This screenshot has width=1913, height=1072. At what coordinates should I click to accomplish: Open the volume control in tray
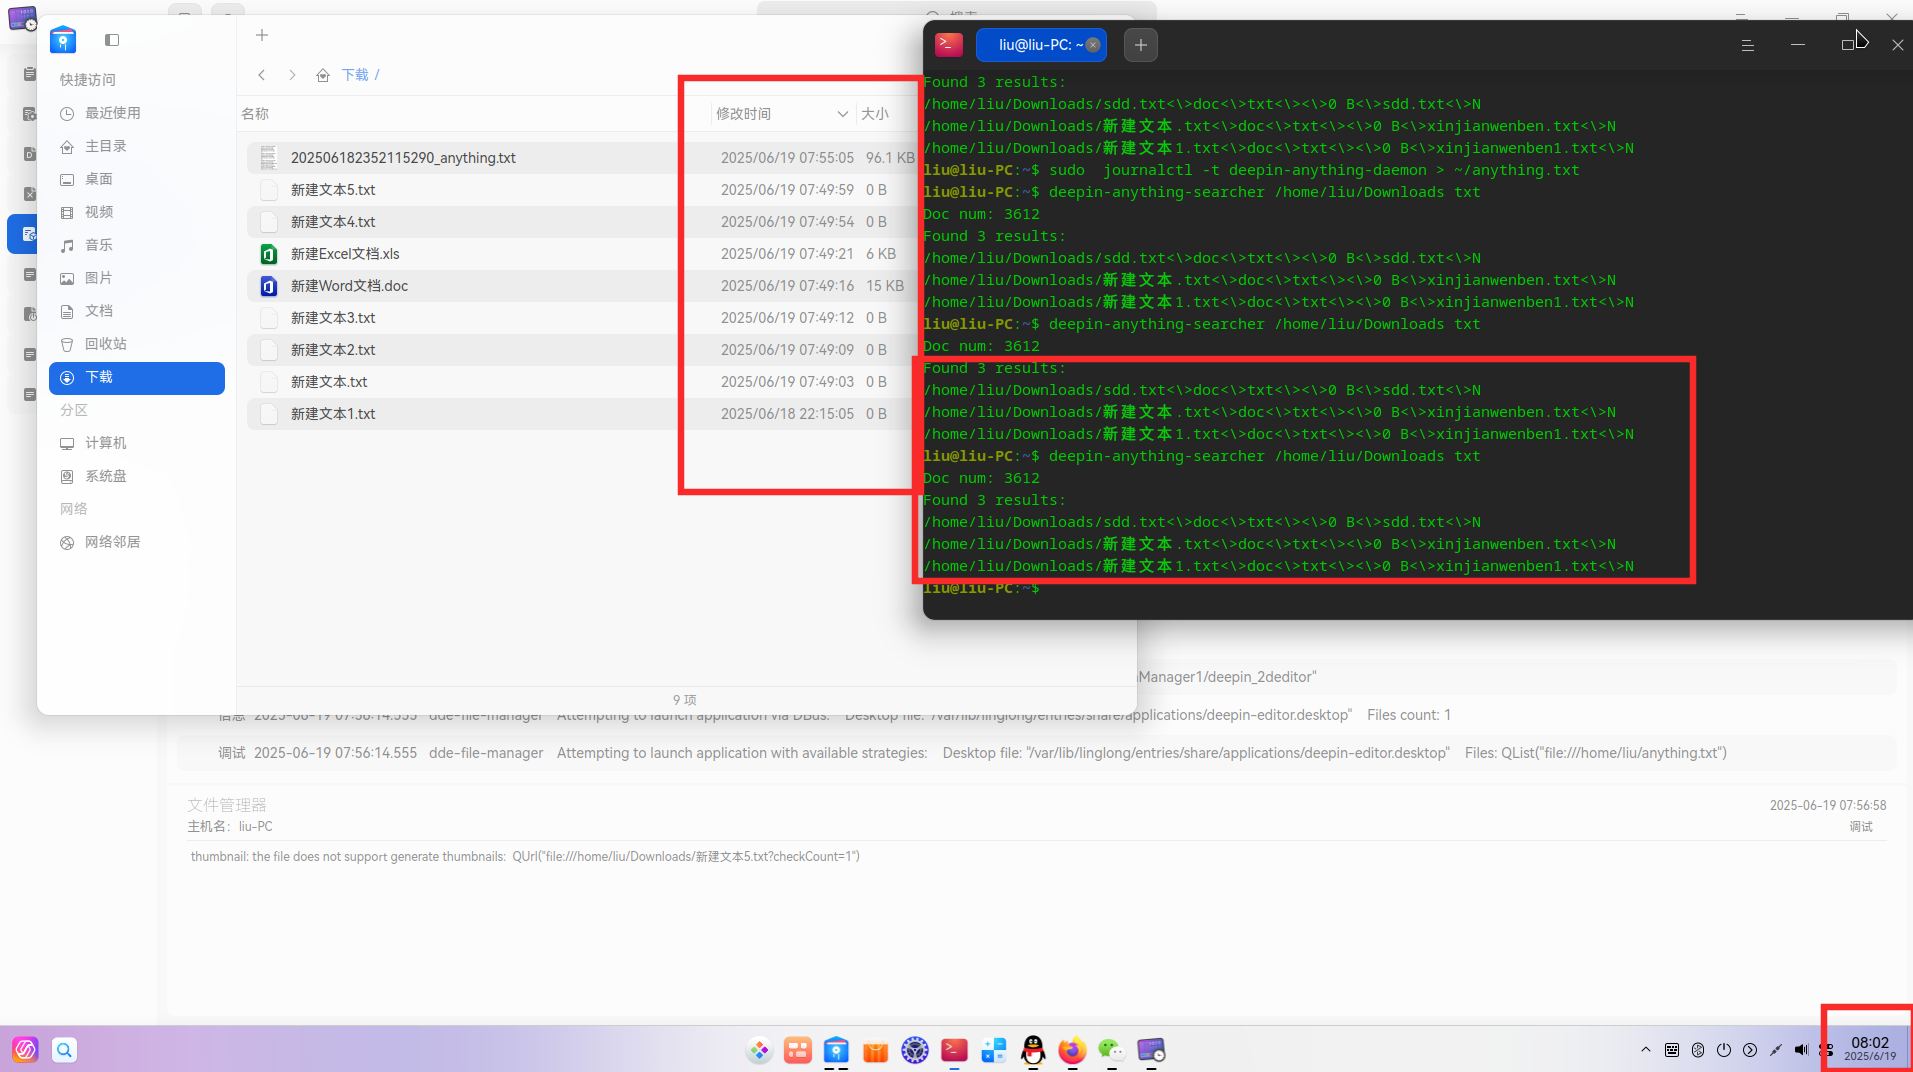1801,1050
